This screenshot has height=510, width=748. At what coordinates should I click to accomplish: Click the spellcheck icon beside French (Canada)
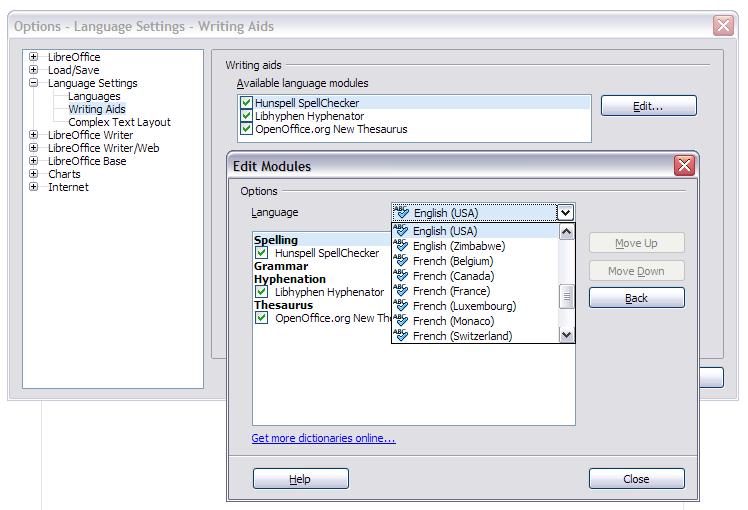(x=402, y=276)
